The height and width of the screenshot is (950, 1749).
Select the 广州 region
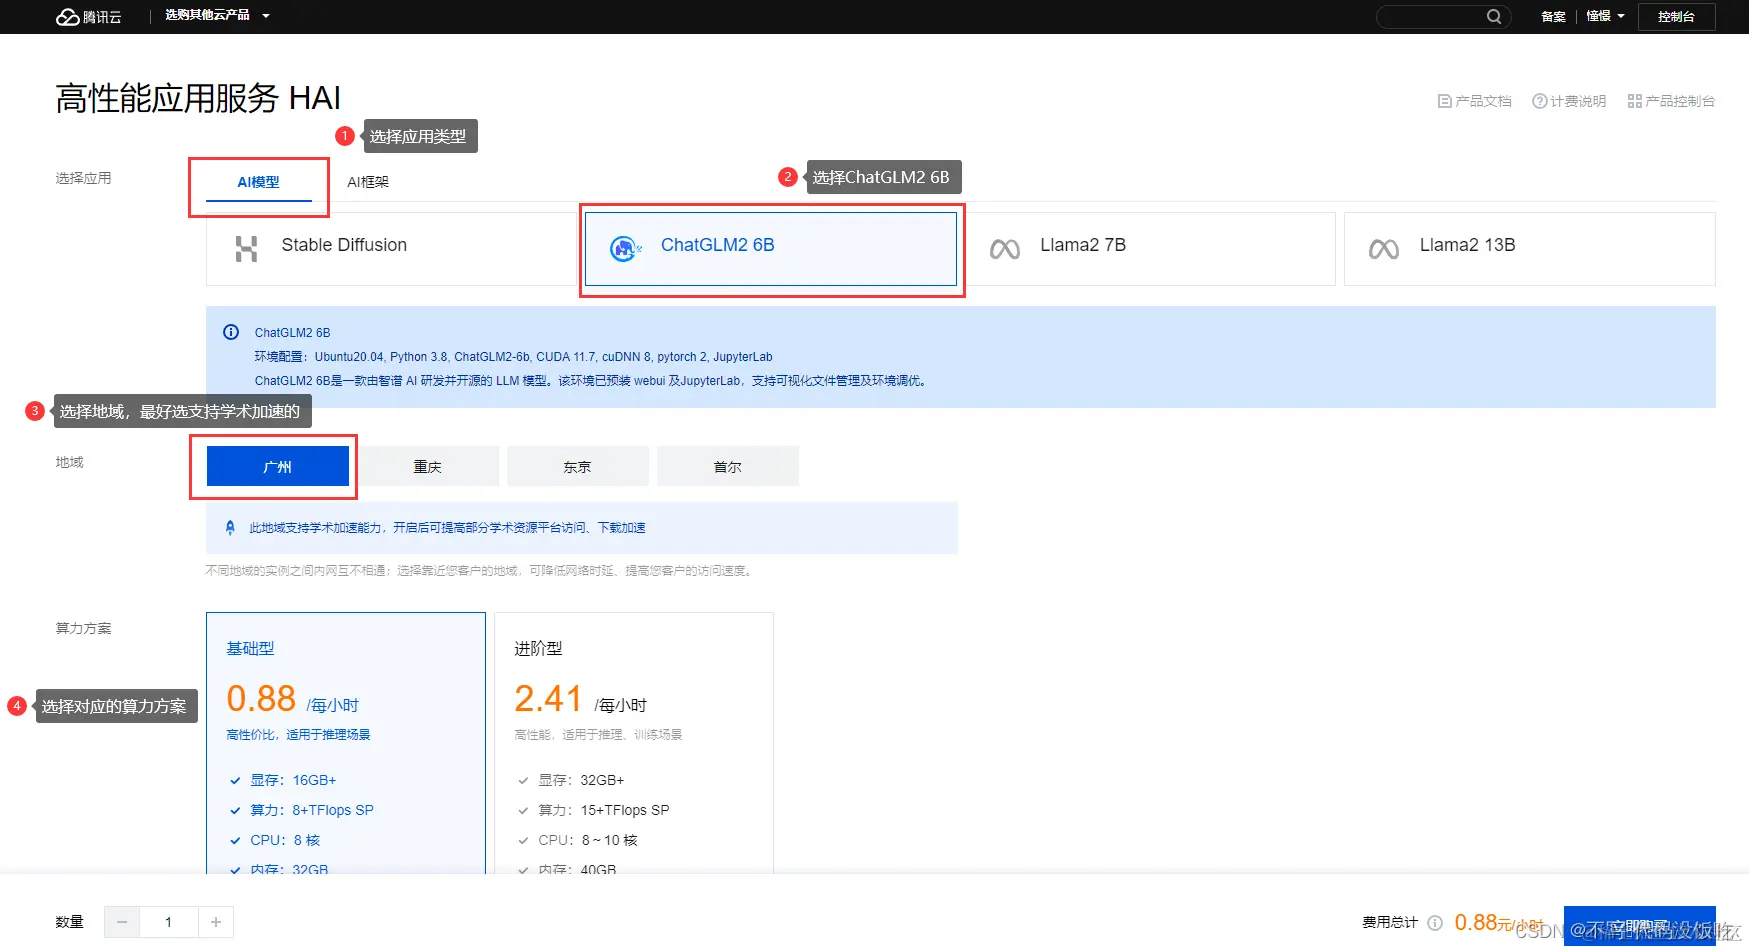point(278,466)
